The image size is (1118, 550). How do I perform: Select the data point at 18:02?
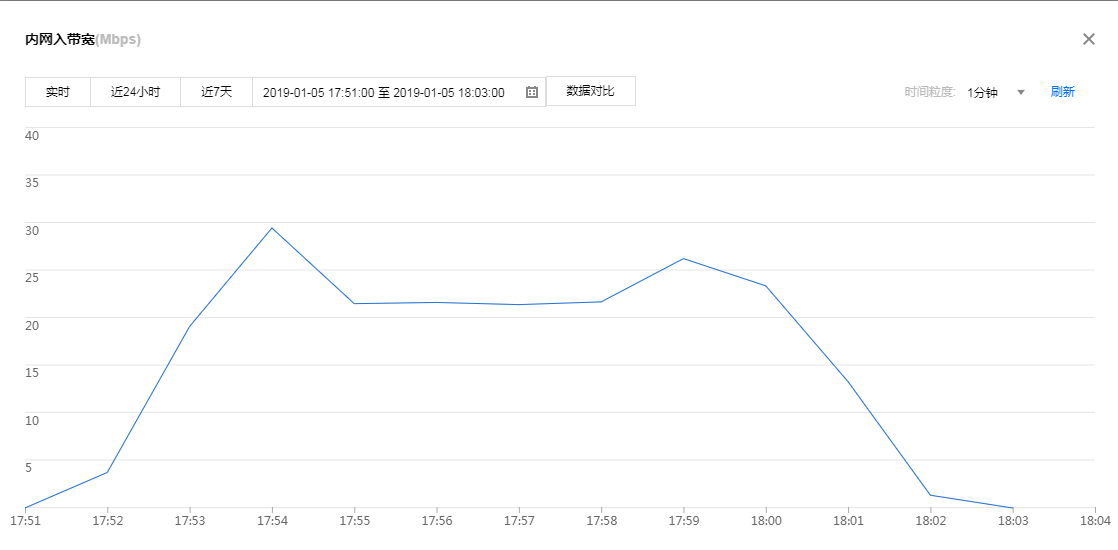930,495
